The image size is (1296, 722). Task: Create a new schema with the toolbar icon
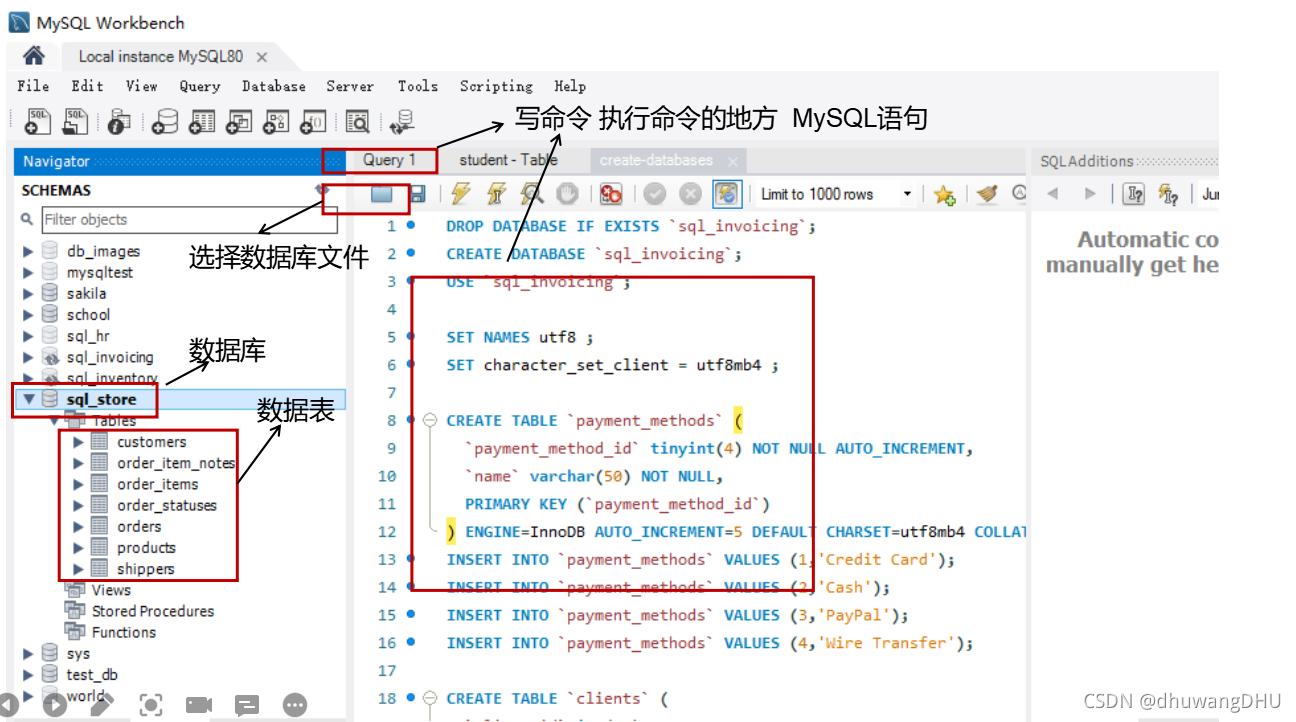[165, 121]
